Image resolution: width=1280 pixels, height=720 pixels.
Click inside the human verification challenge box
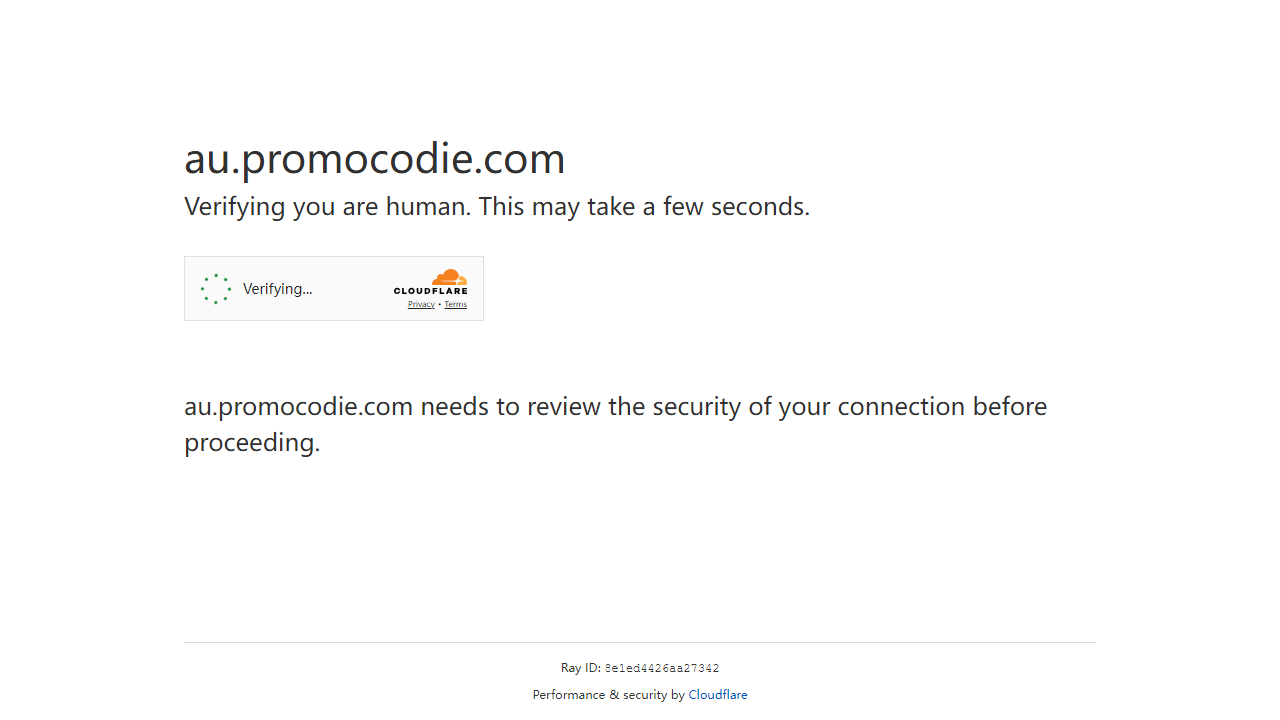(x=334, y=288)
